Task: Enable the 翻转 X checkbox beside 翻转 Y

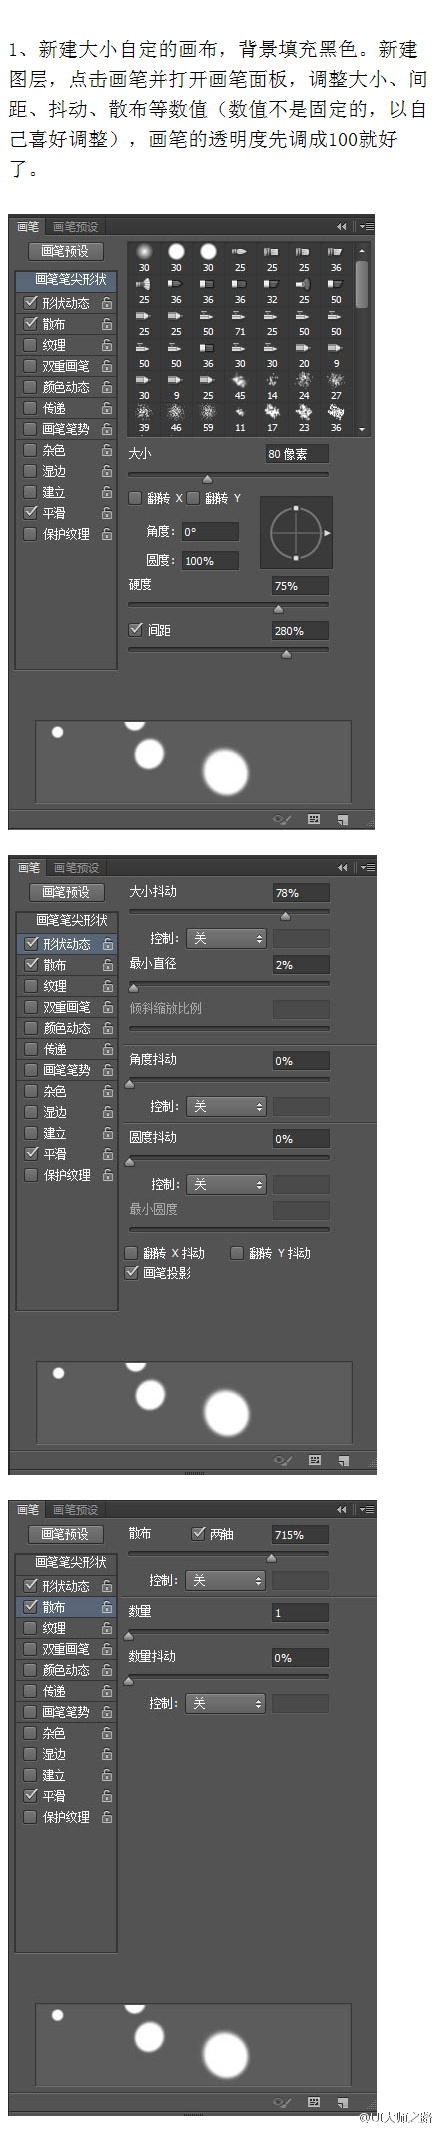Action: (136, 498)
